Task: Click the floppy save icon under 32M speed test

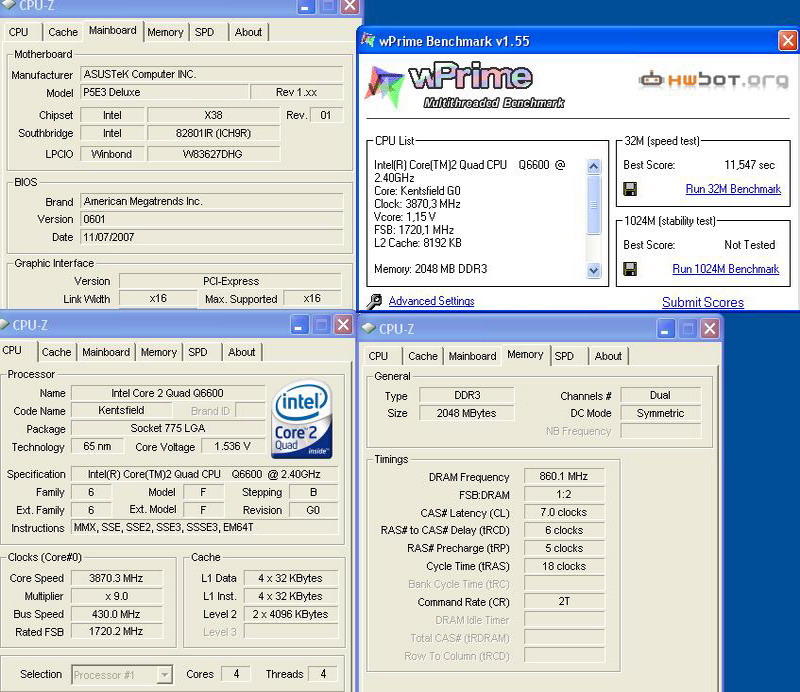Action: point(630,189)
